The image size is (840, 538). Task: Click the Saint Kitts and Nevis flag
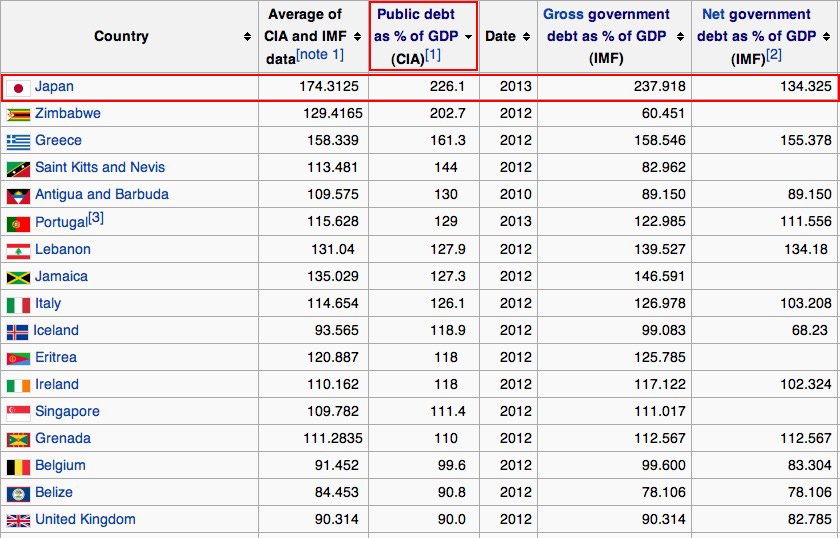18,168
